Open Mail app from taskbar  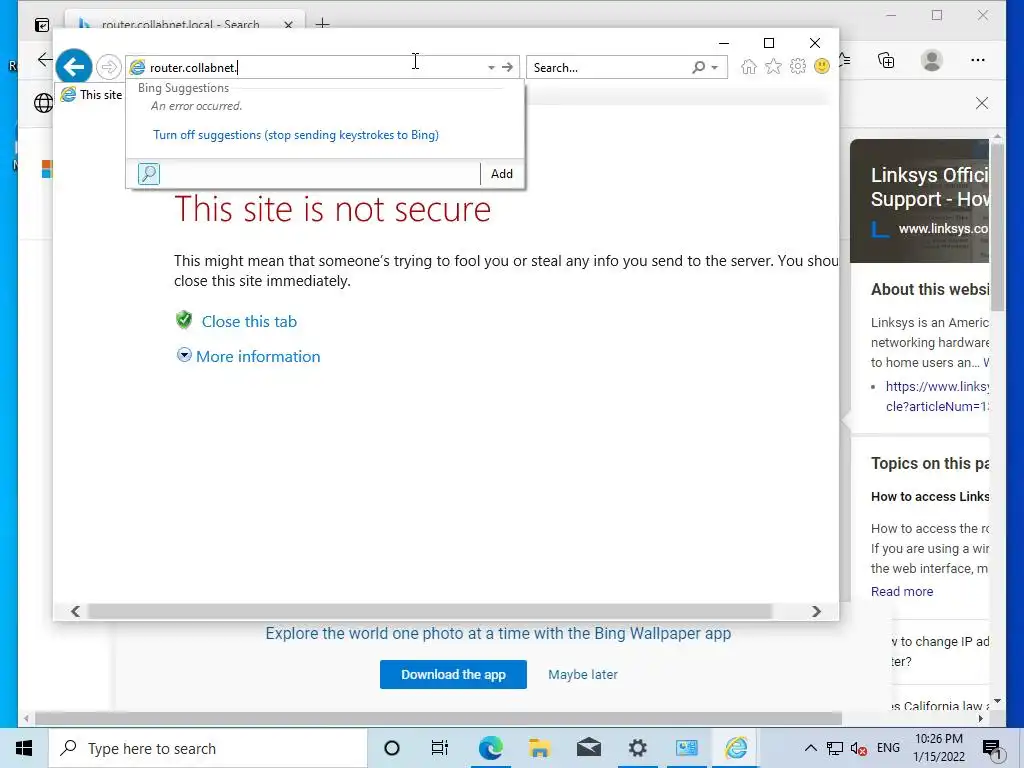click(588, 748)
